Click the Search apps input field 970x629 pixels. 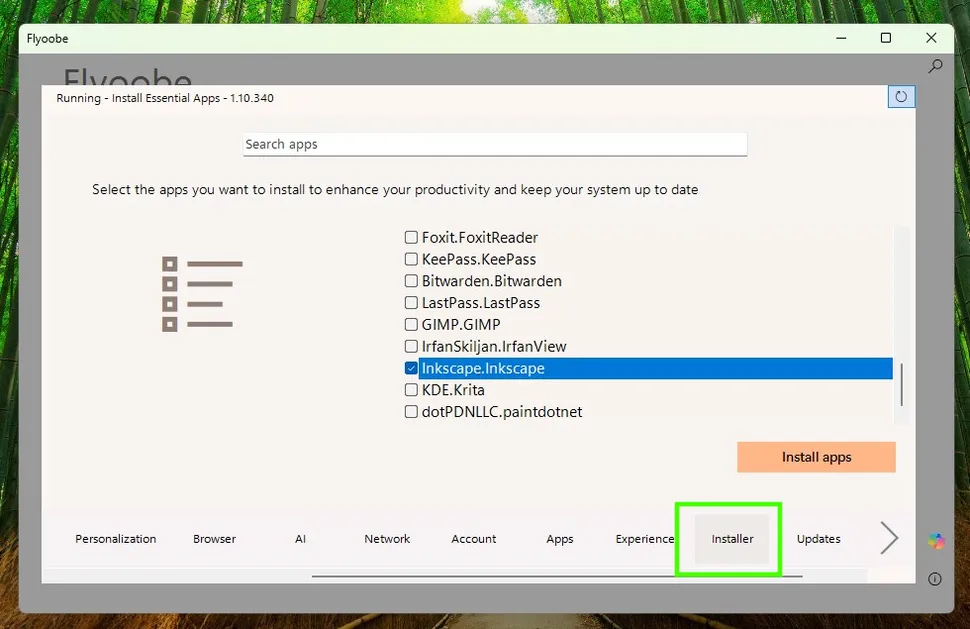(494, 144)
